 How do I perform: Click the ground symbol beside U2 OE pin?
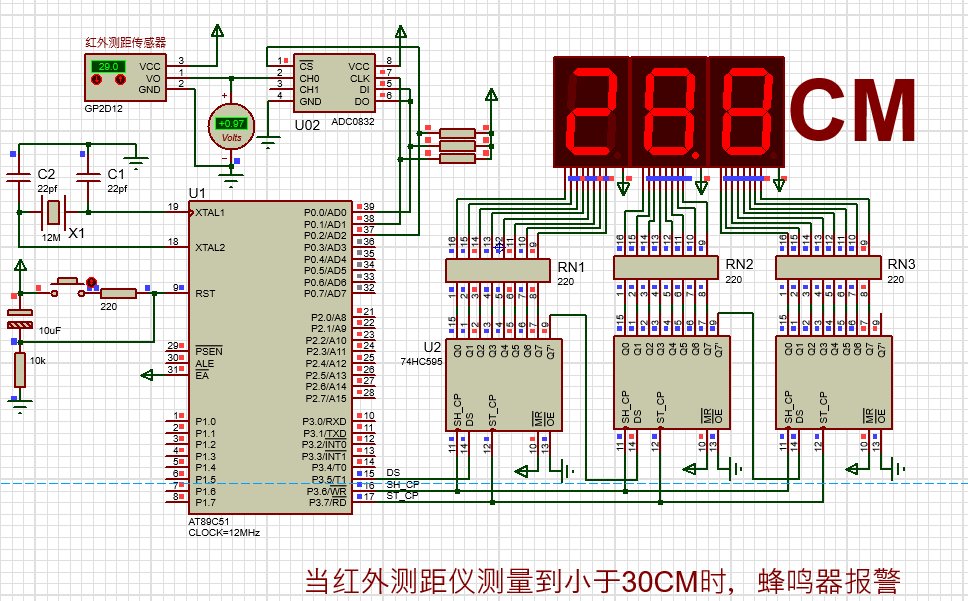[x=567, y=471]
